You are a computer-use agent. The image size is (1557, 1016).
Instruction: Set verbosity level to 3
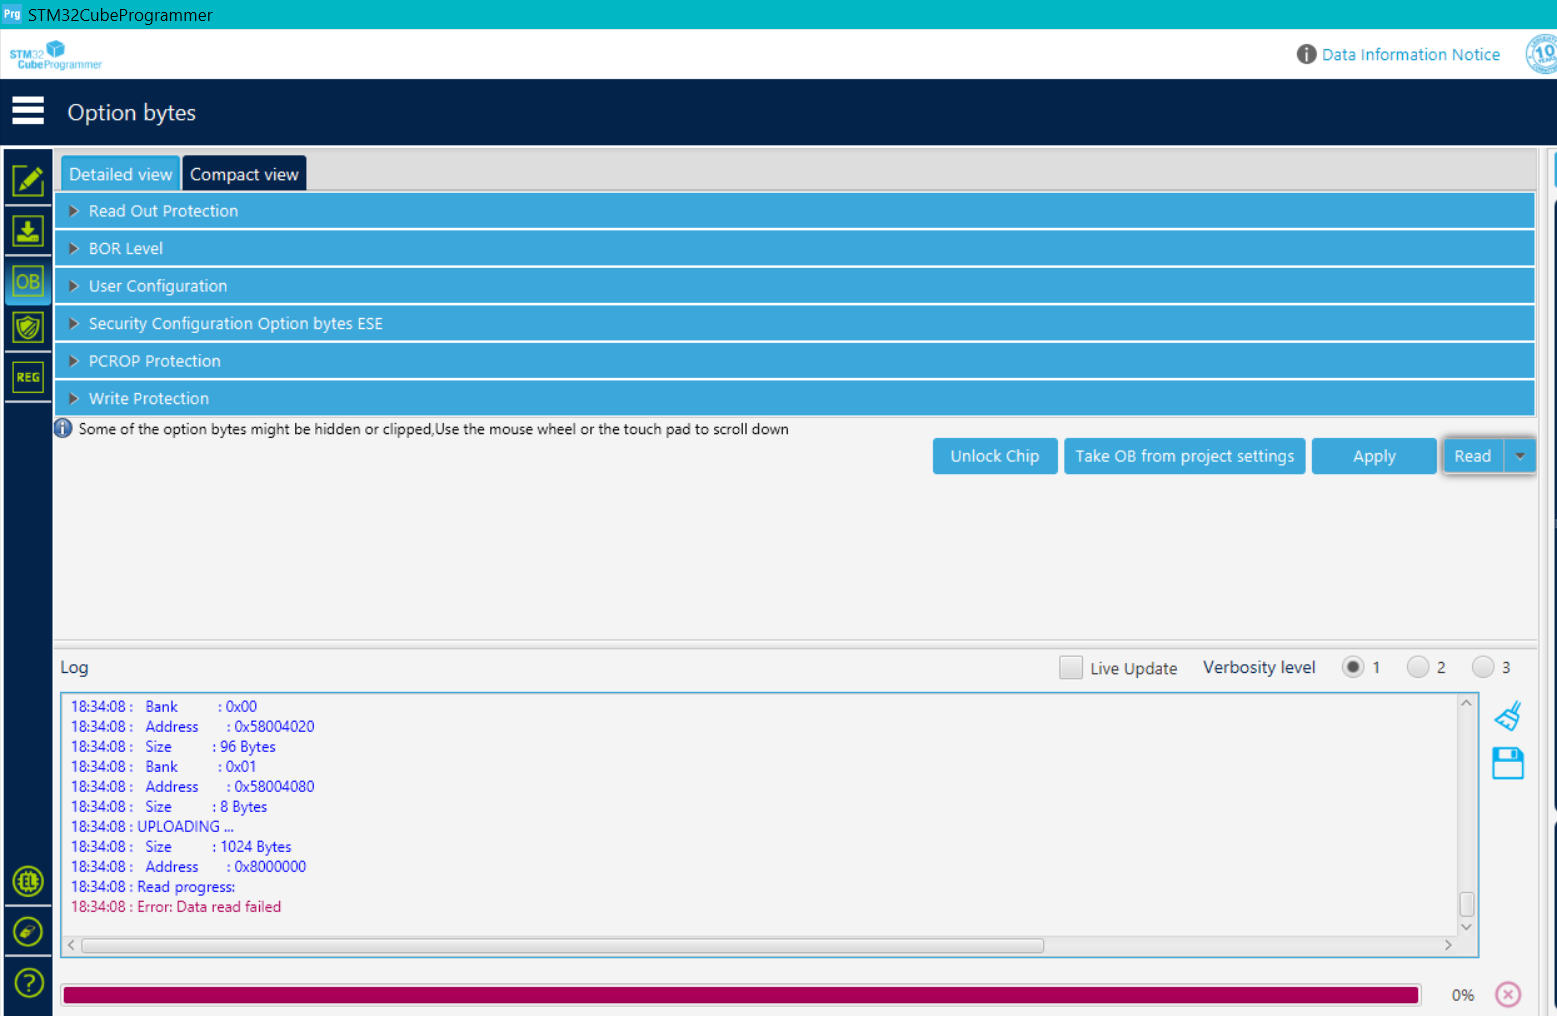[x=1483, y=667]
